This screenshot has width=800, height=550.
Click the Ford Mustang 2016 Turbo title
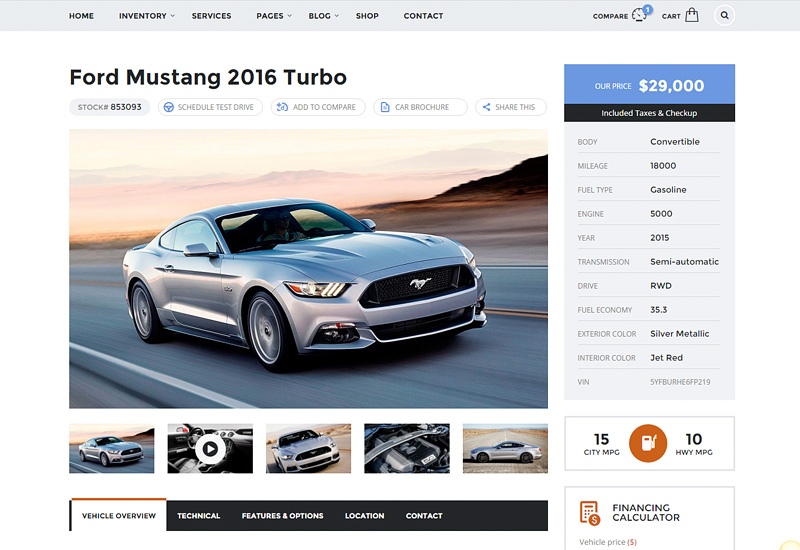(x=208, y=78)
